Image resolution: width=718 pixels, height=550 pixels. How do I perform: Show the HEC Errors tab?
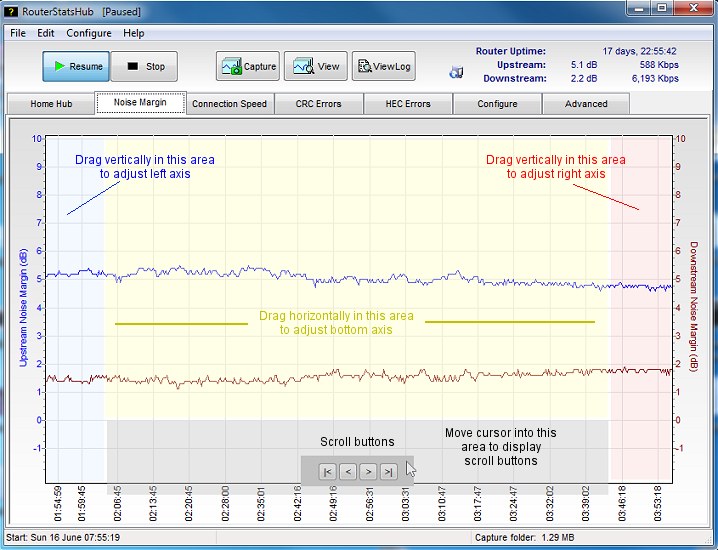[x=408, y=104]
